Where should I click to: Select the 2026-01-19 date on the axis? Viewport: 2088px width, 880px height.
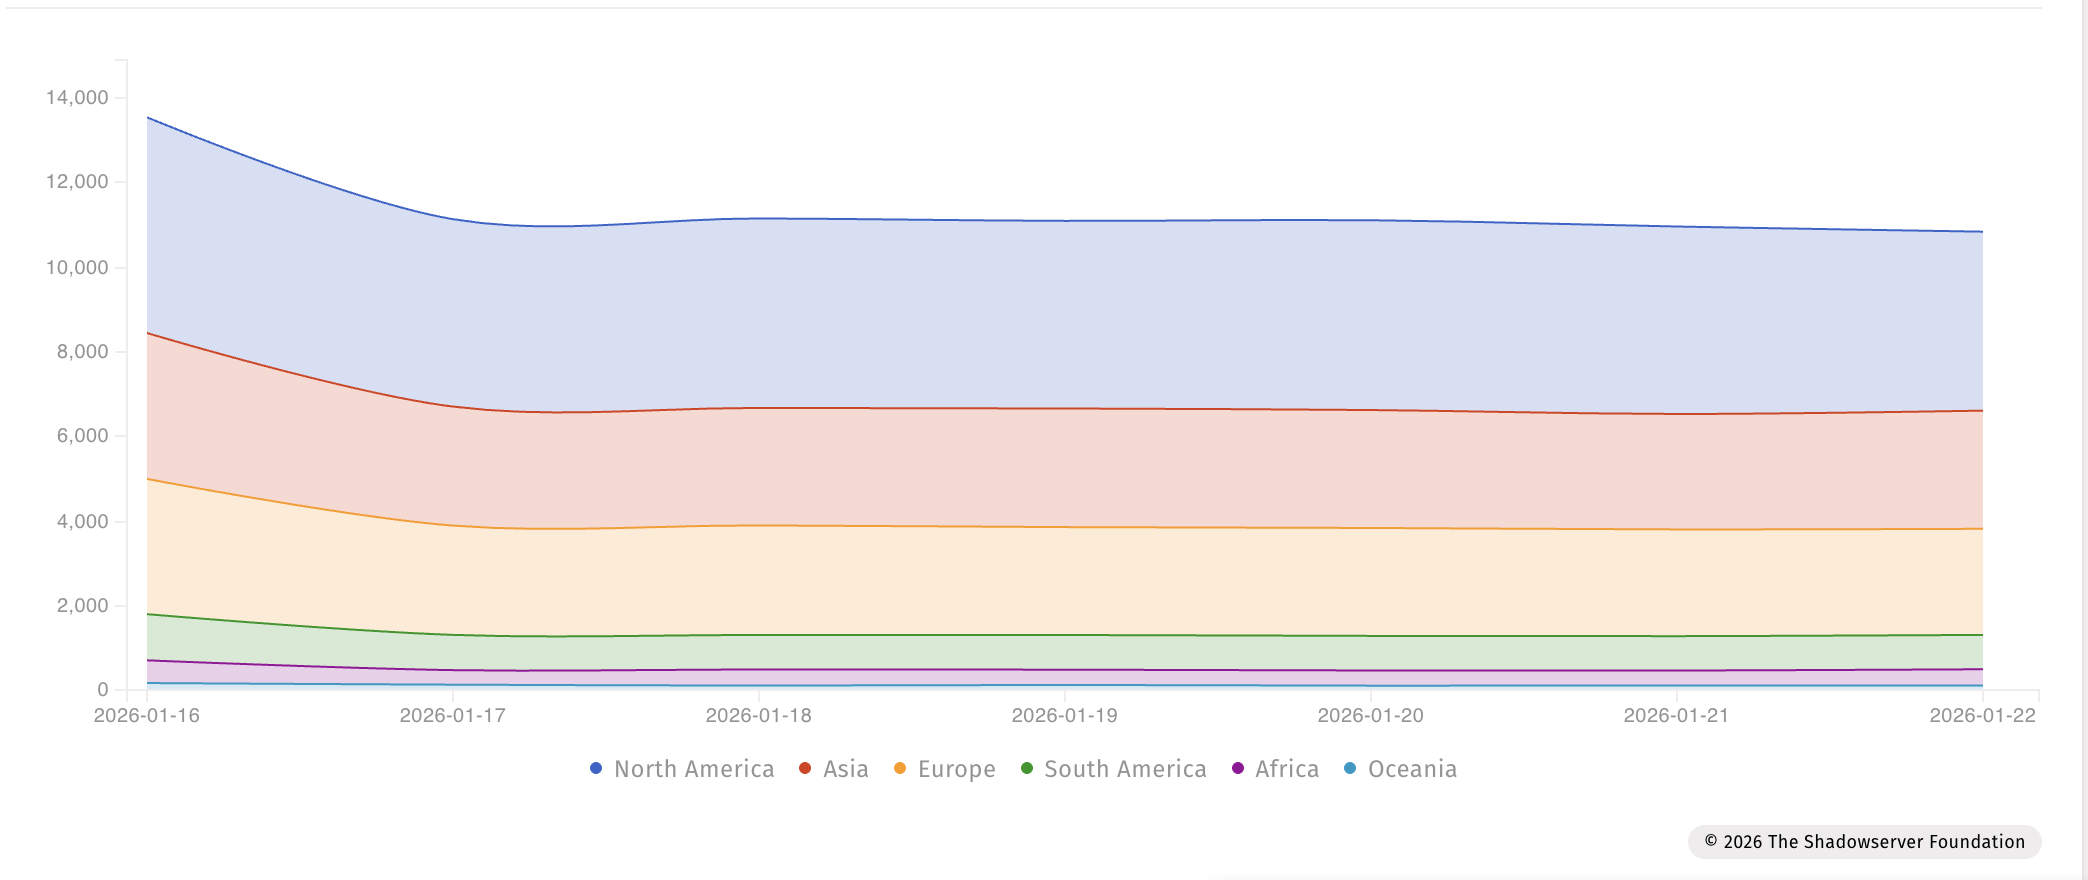[x=1064, y=716]
